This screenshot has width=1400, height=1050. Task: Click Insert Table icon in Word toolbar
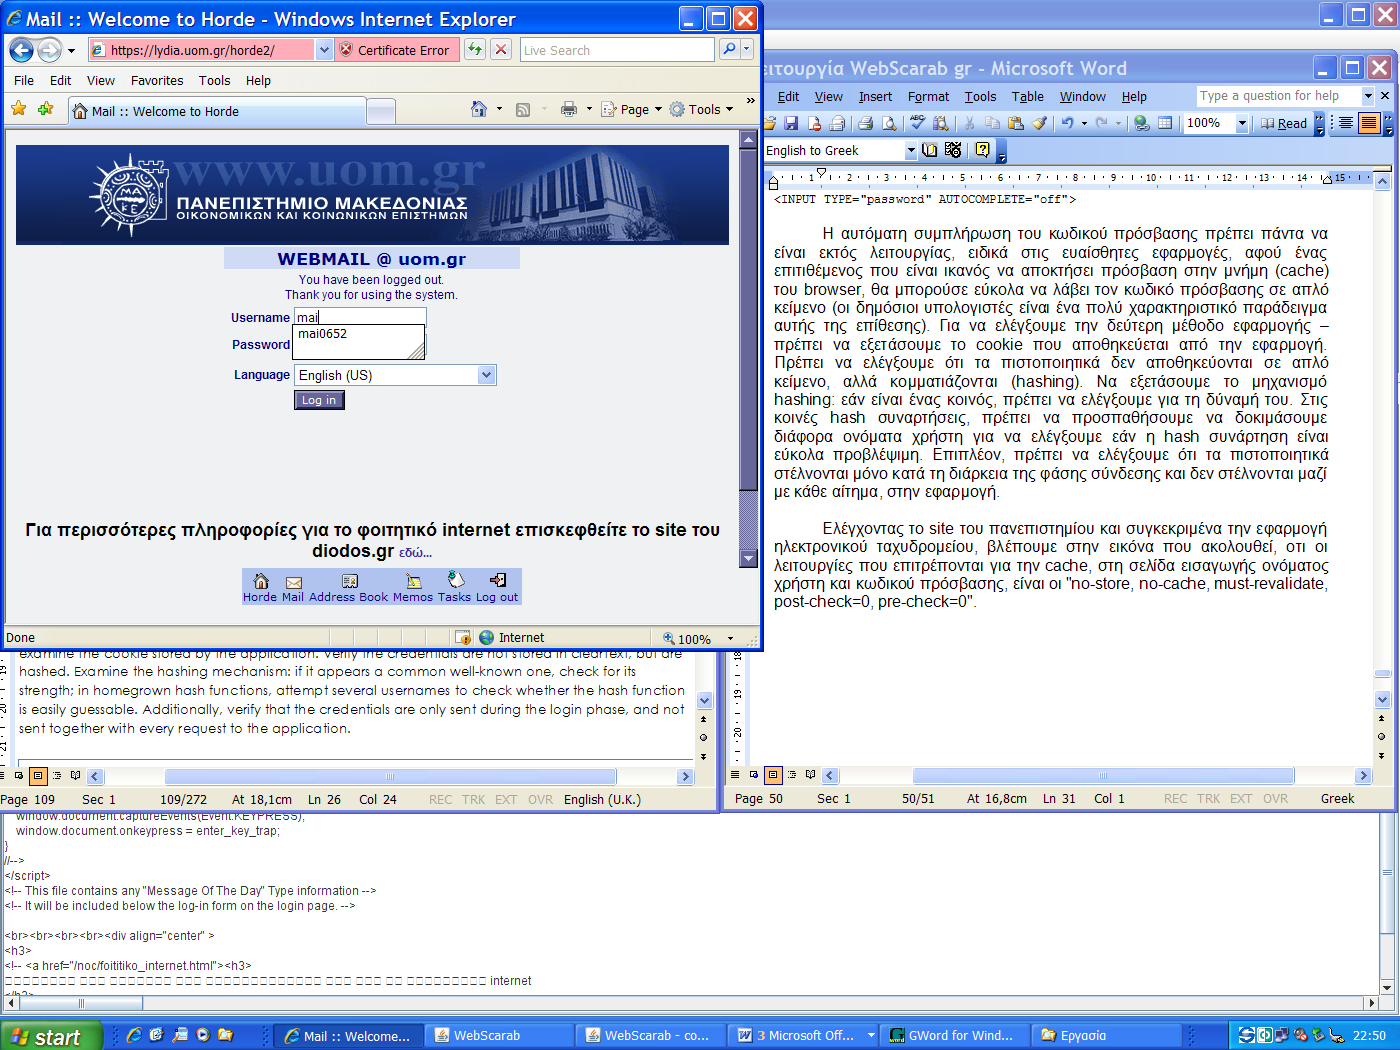tap(1165, 123)
